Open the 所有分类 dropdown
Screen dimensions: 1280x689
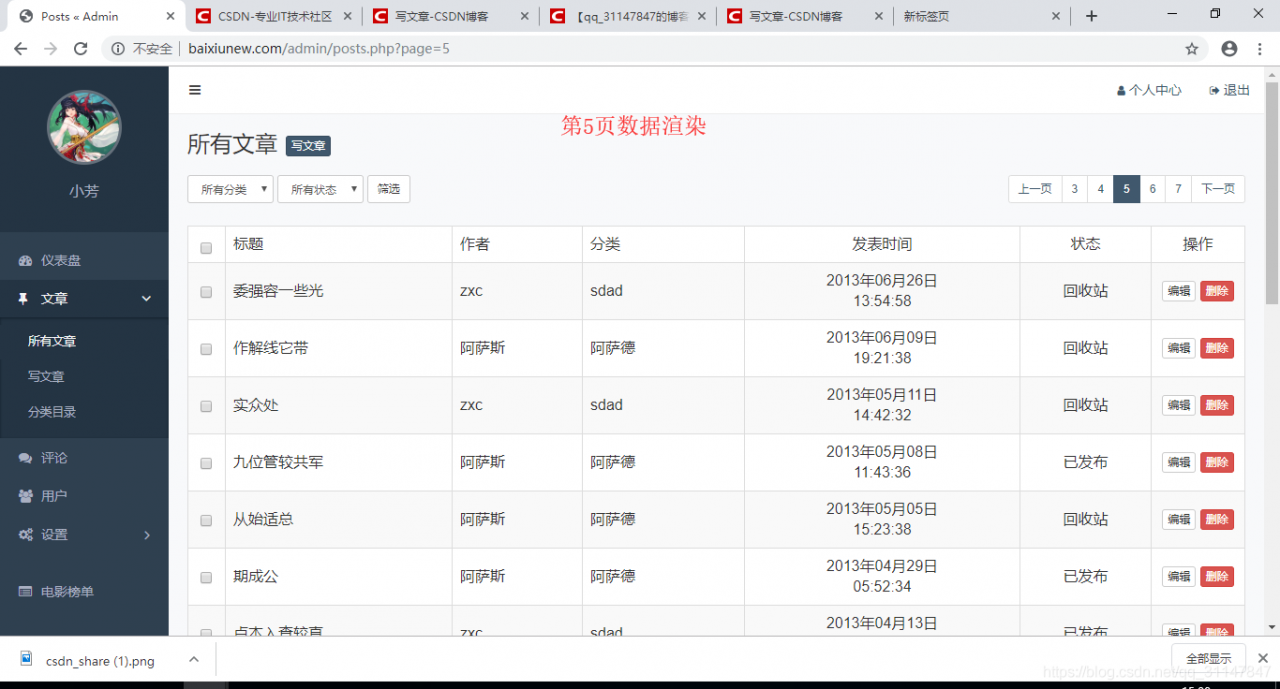(230, 188)
